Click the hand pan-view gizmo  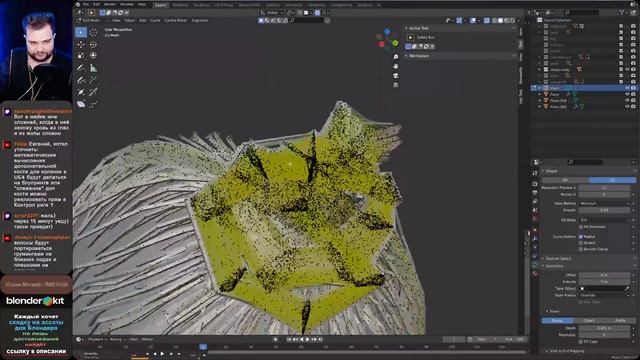coord(396,66)
